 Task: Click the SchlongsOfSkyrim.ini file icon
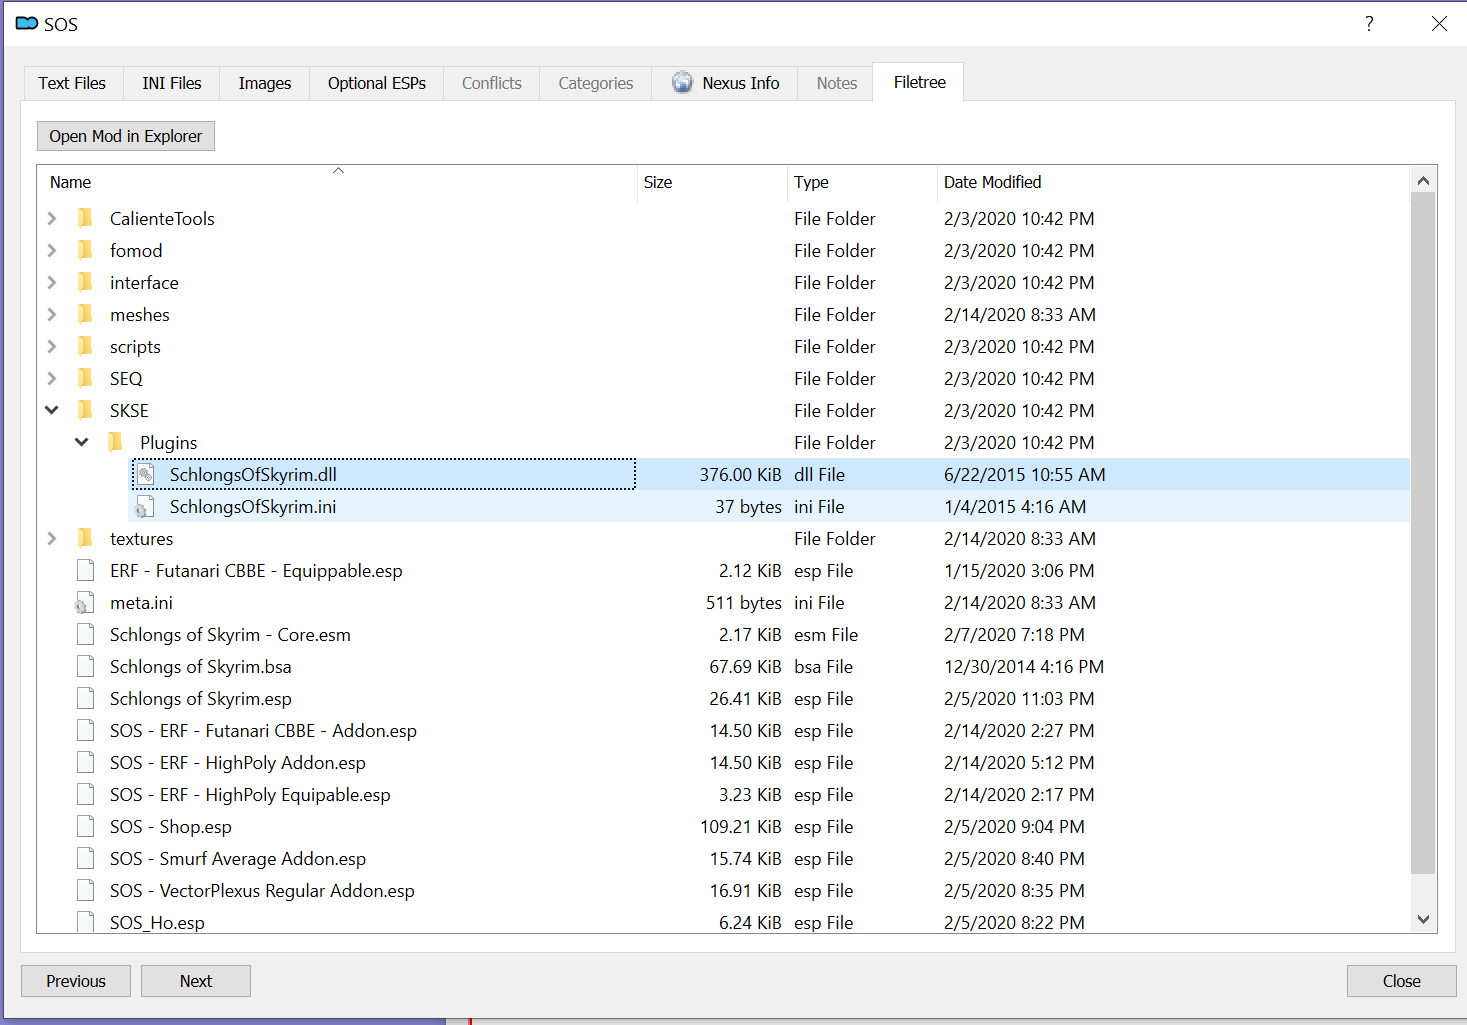[145, 506]
